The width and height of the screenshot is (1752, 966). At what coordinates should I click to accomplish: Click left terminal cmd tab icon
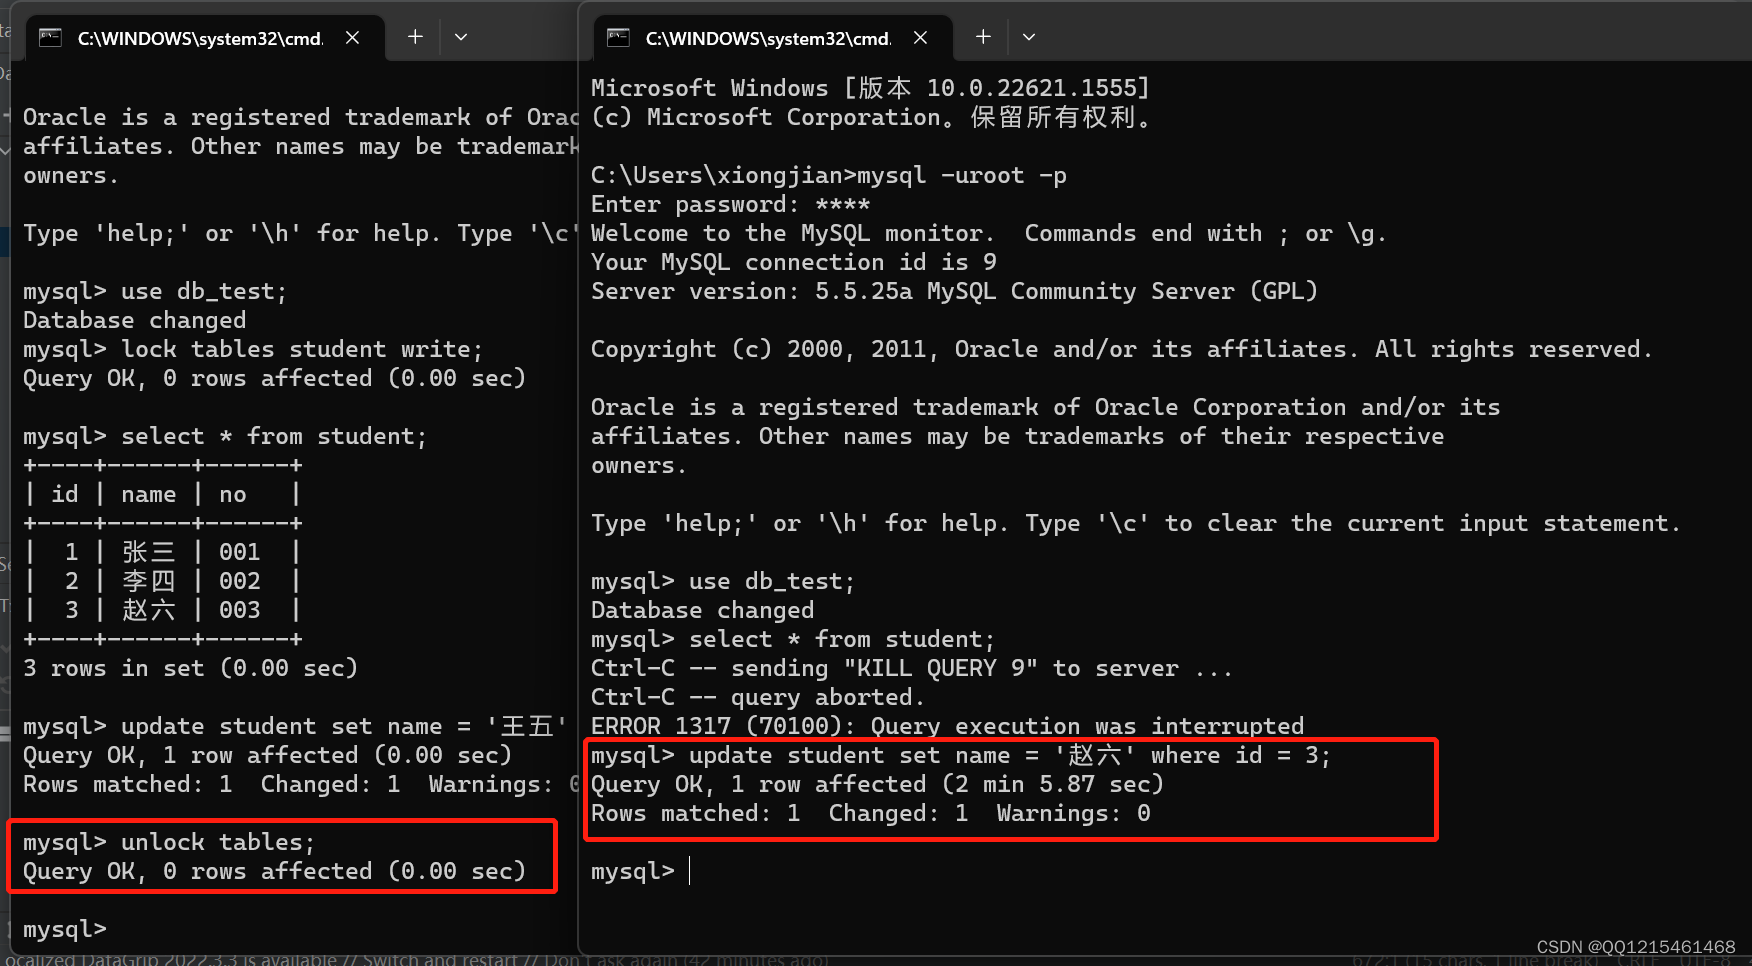[x=50, y=38]
